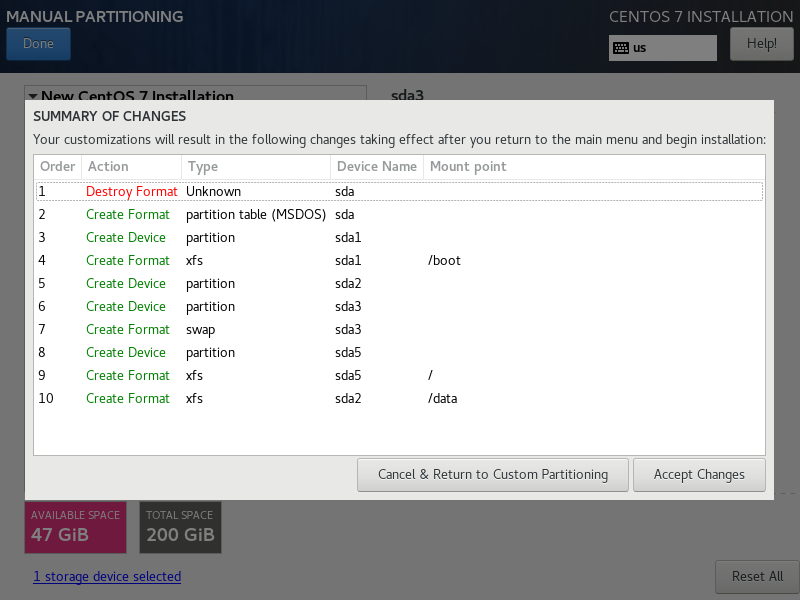Click the keyboard layout icon

click(621, 48)
